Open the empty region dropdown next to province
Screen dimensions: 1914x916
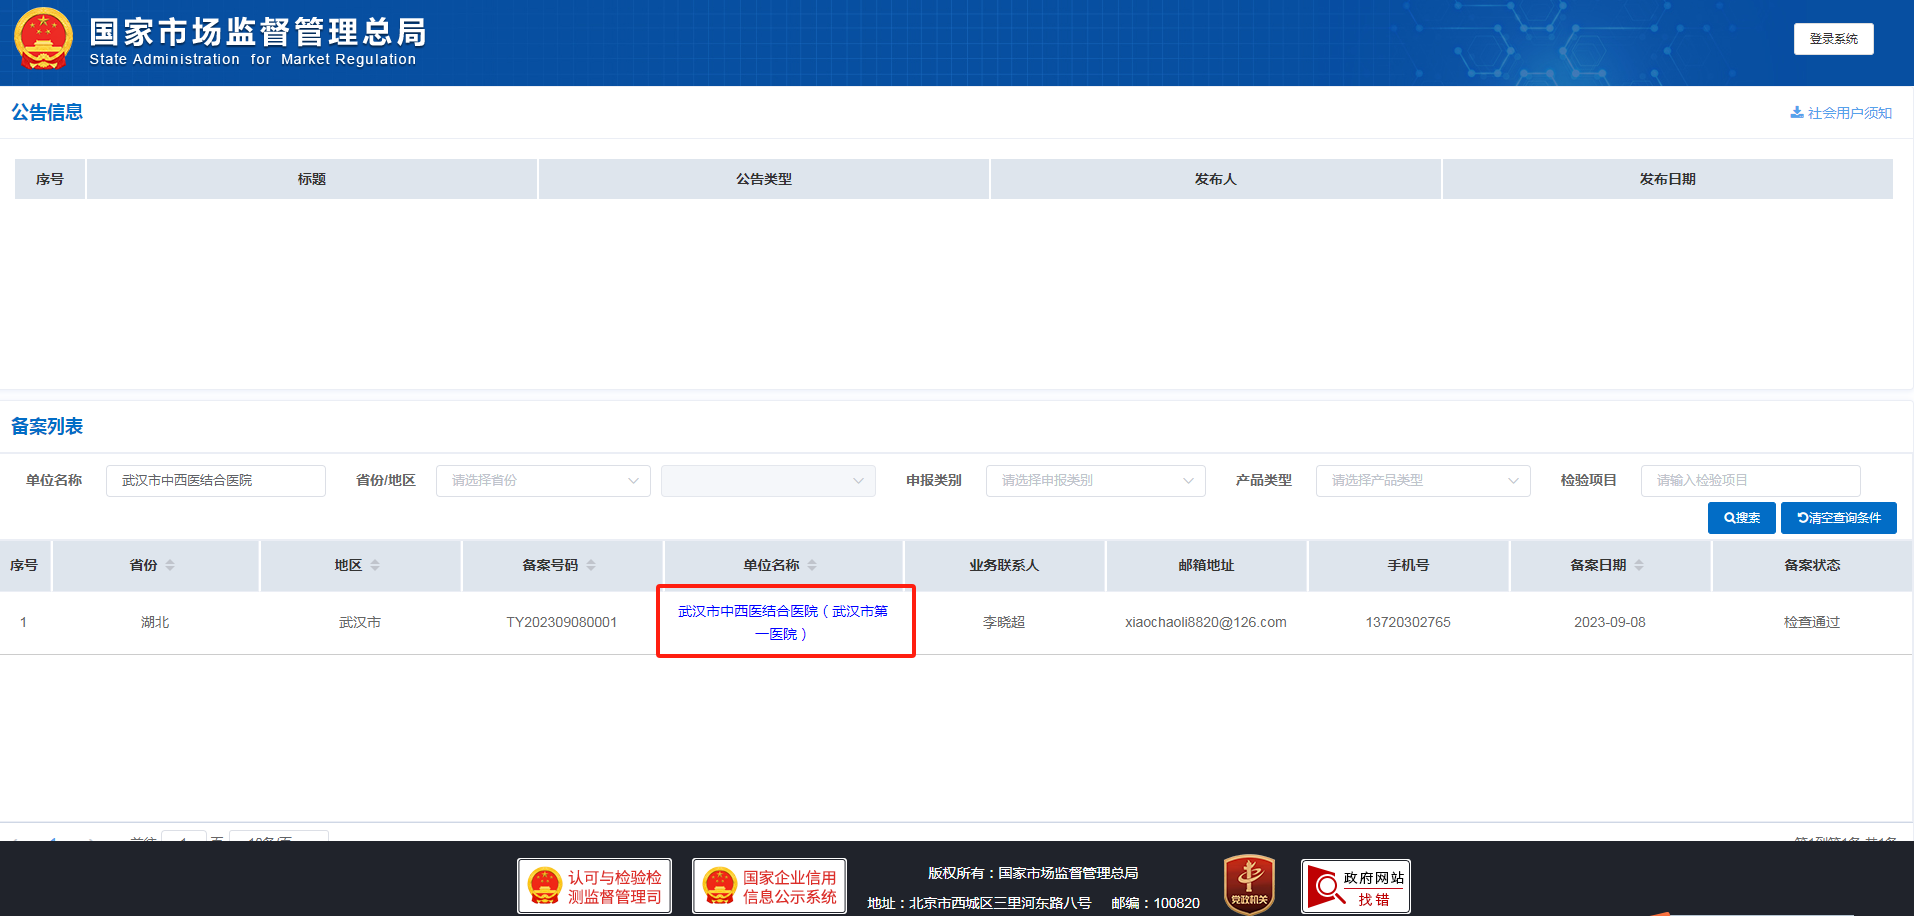767,481
